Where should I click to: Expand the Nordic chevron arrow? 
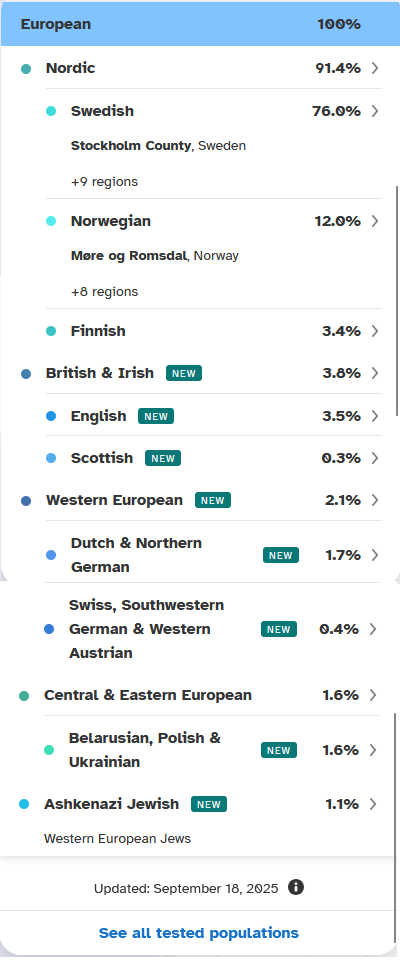375,68
